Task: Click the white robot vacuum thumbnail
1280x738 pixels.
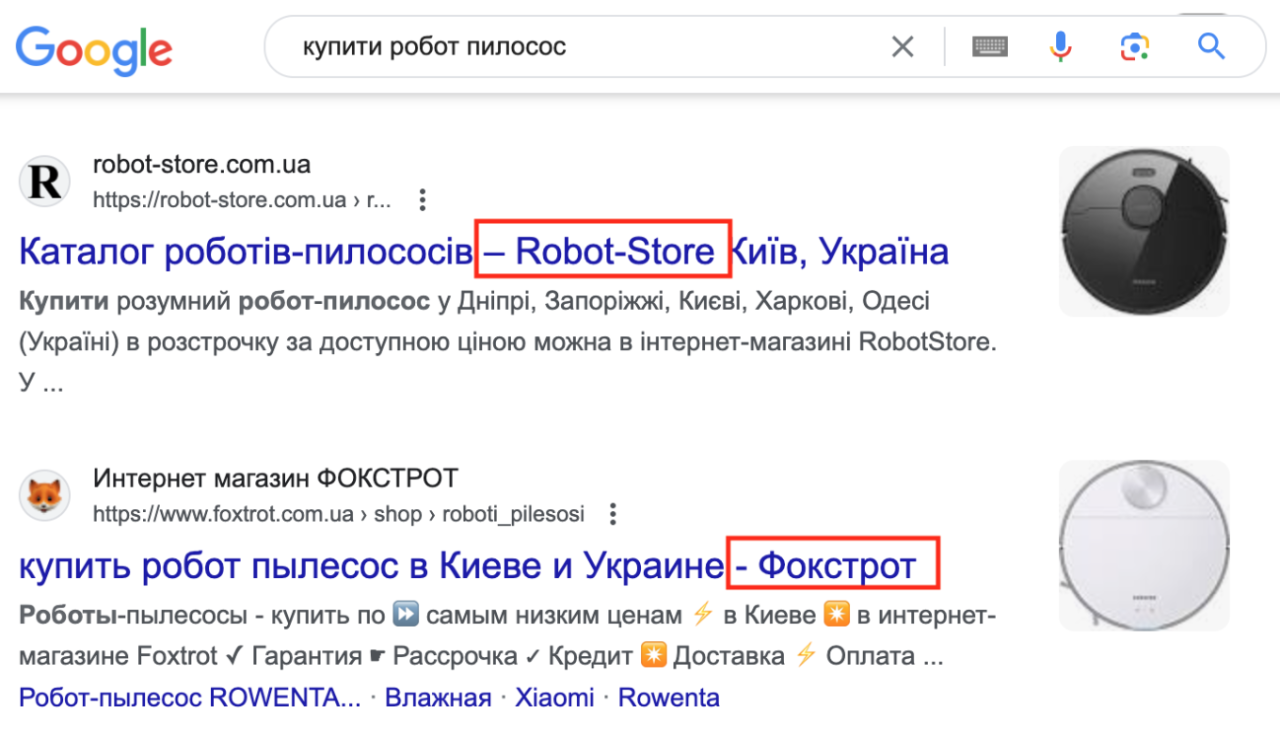Action: tap(1143, 545)
